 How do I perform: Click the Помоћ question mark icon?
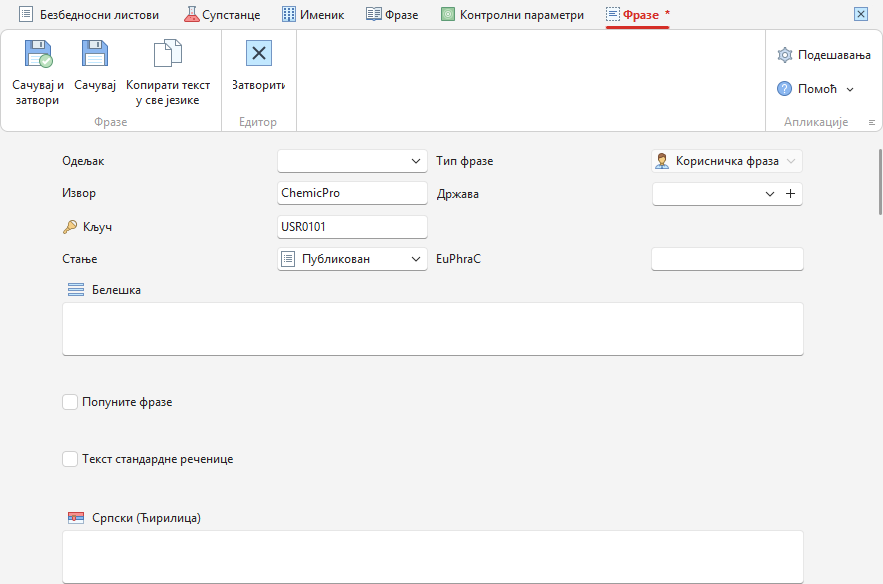coord(784,89)
